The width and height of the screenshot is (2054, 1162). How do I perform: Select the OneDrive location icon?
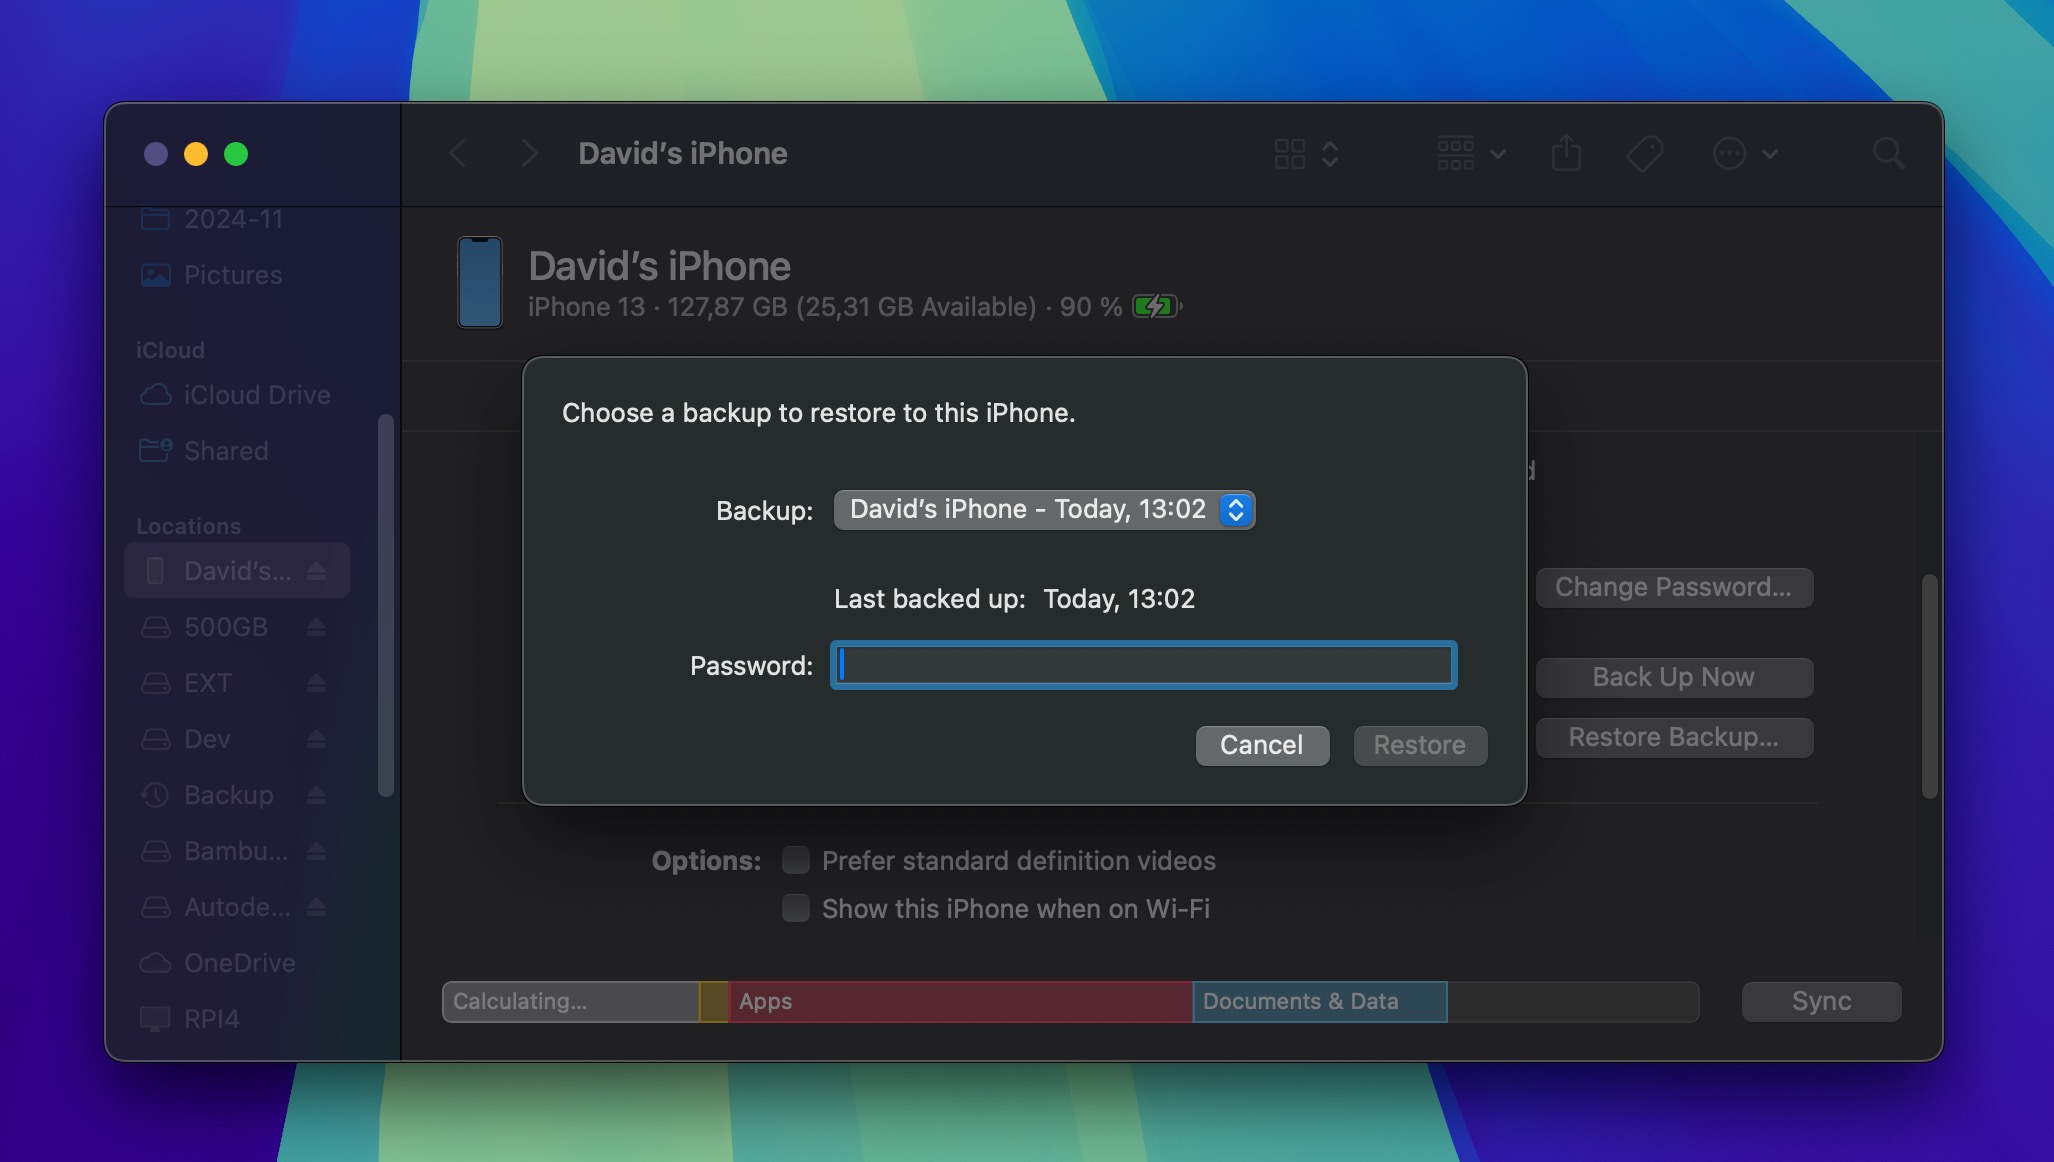pos(157,963)
